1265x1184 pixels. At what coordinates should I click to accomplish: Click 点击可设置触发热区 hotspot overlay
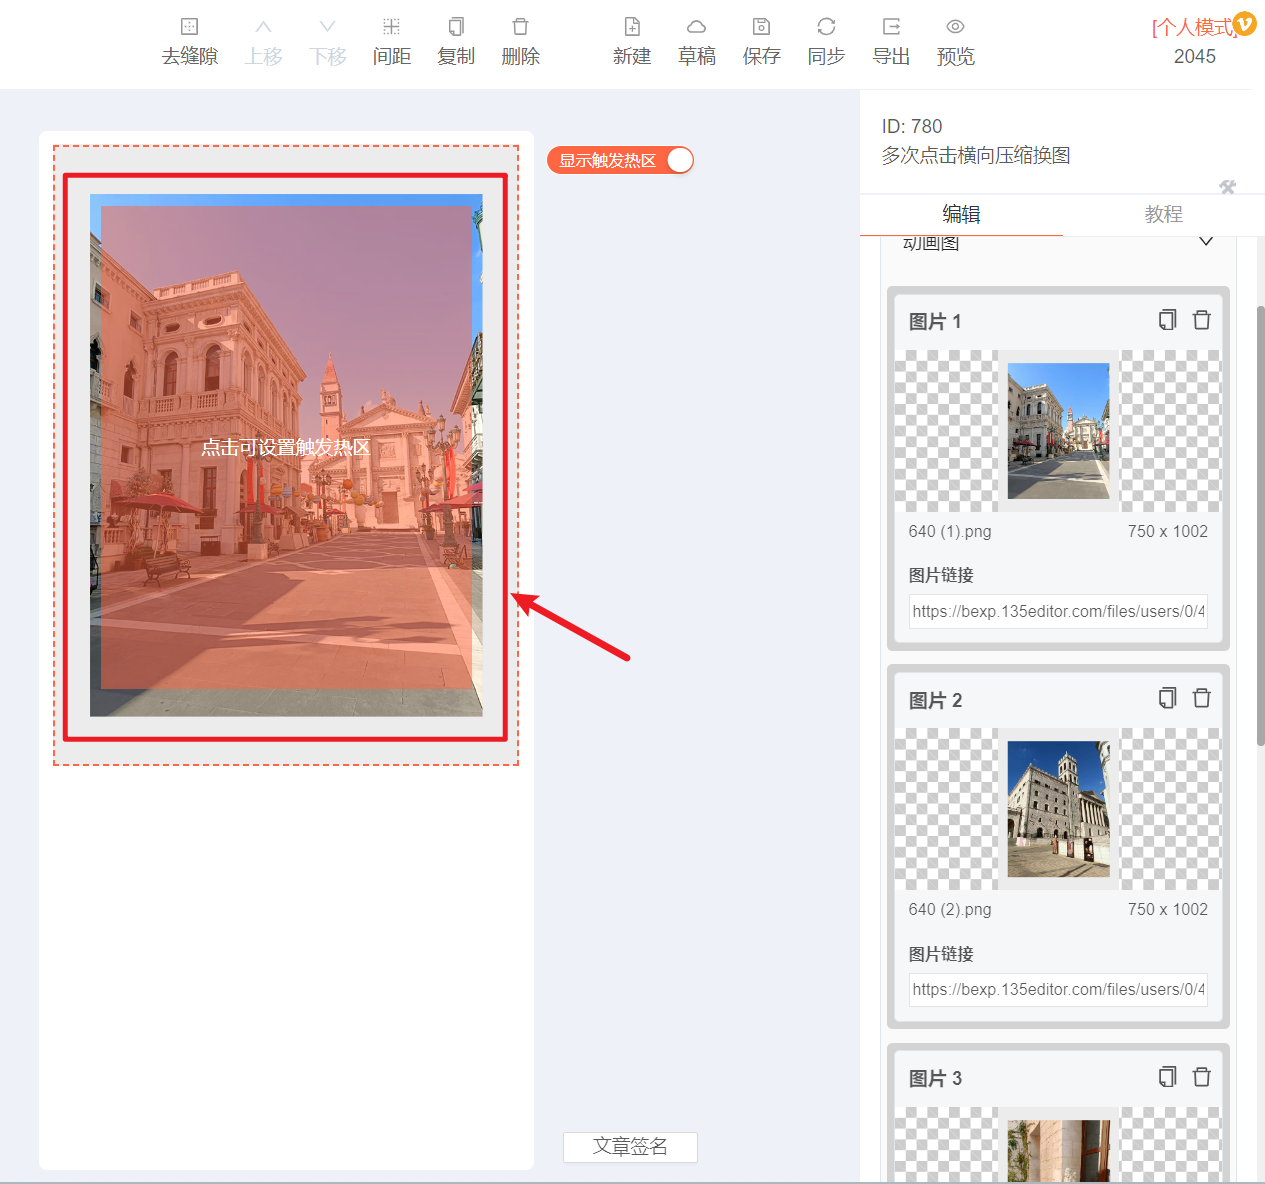click(x=286, y=447)
